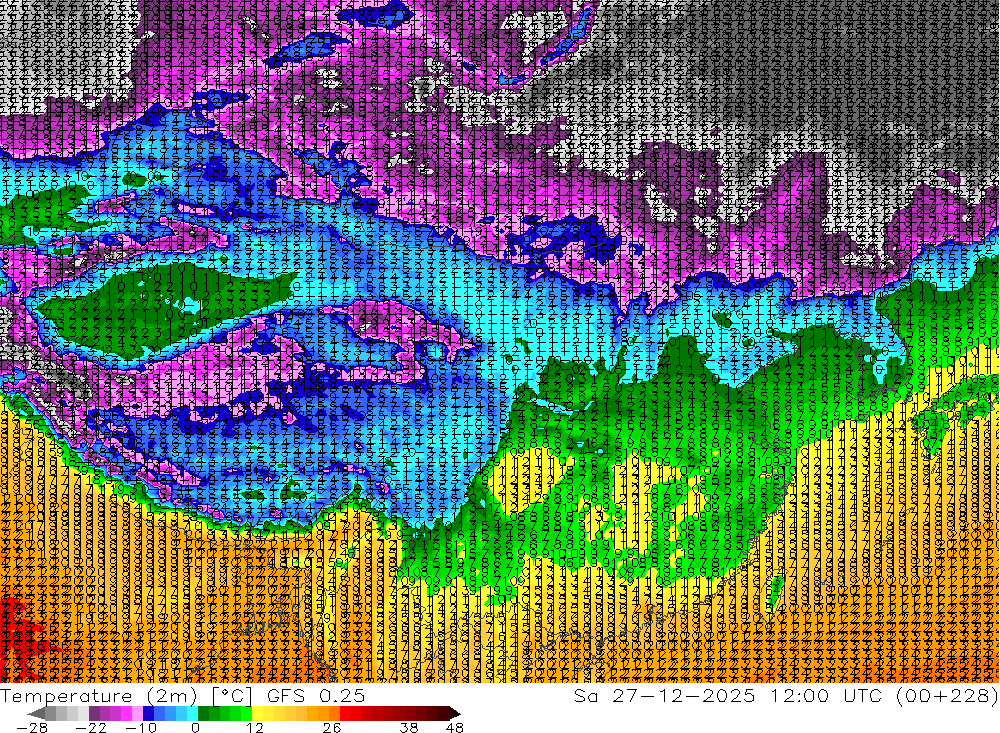Click the dark purple swatch above -22
1000x733 pixels.
[94, 713]
